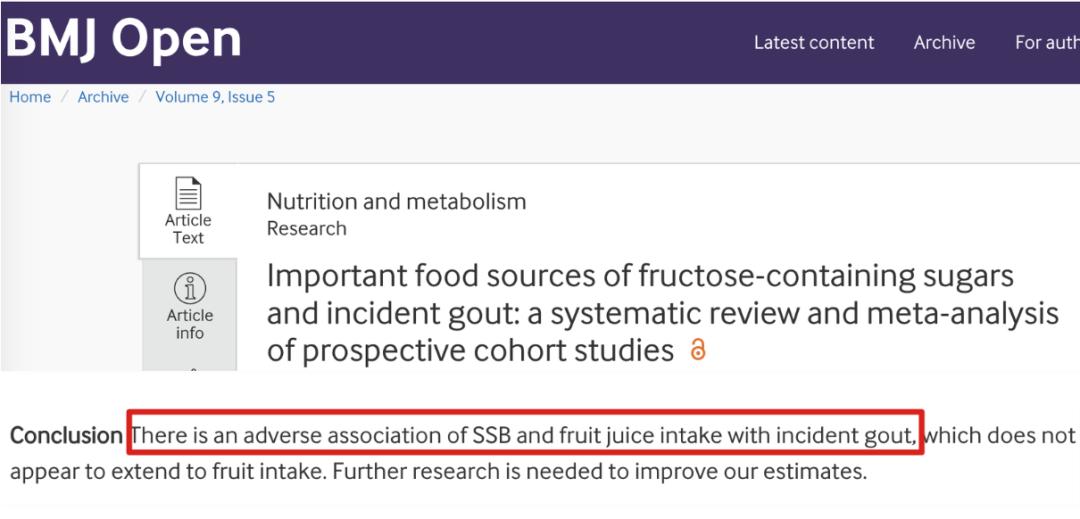Click the 'Archive' breadcrumb link
This screenshot has height=519, width=1080.
coord(103,97)
